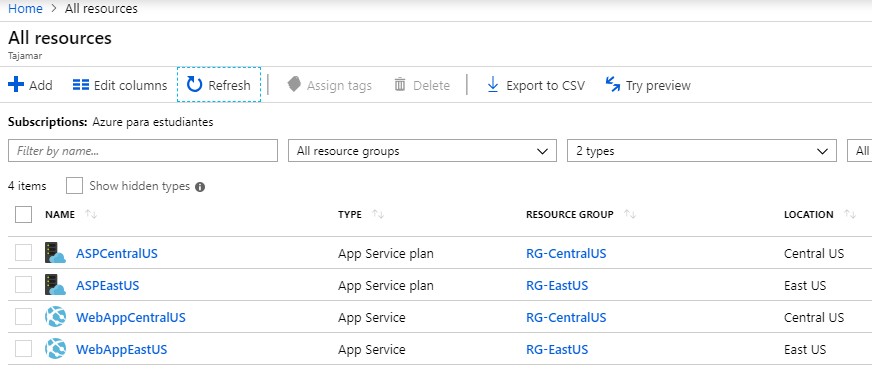Screen dimensions: 872x384
Task: Click the ASPCentralUS App Service plan icon
Action: coord(56,253)
